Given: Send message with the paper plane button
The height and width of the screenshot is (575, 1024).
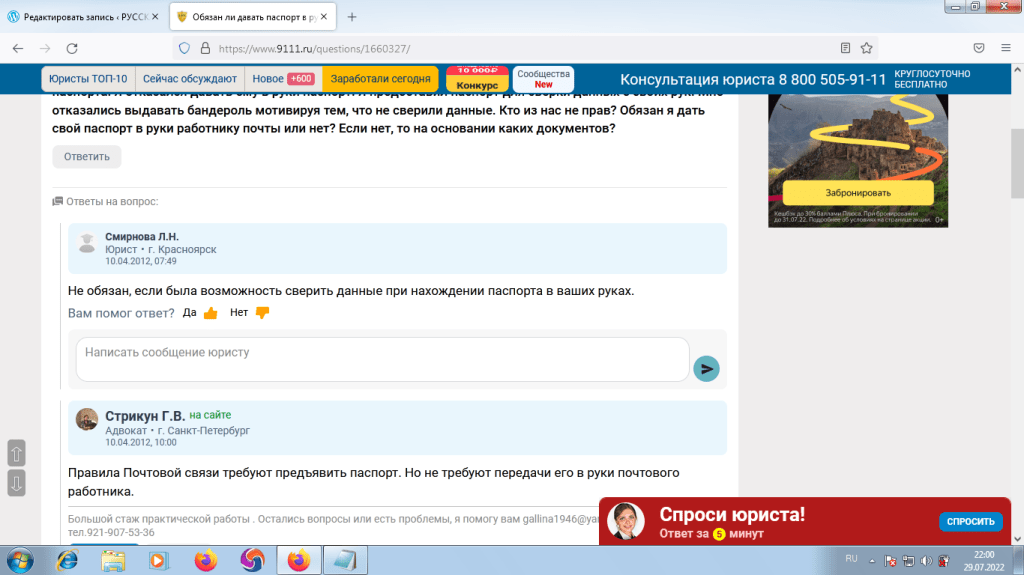Looking at the screenshot, I should [x=706, y=368].
